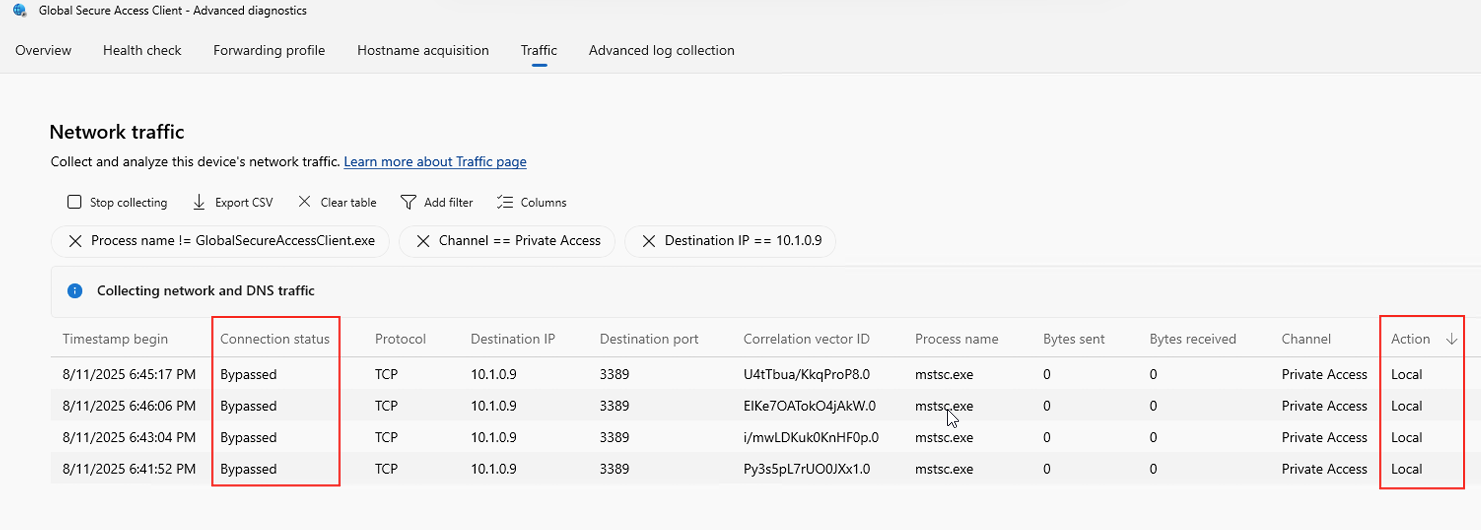Click the Clear table X icon

[x=305, y=202]
